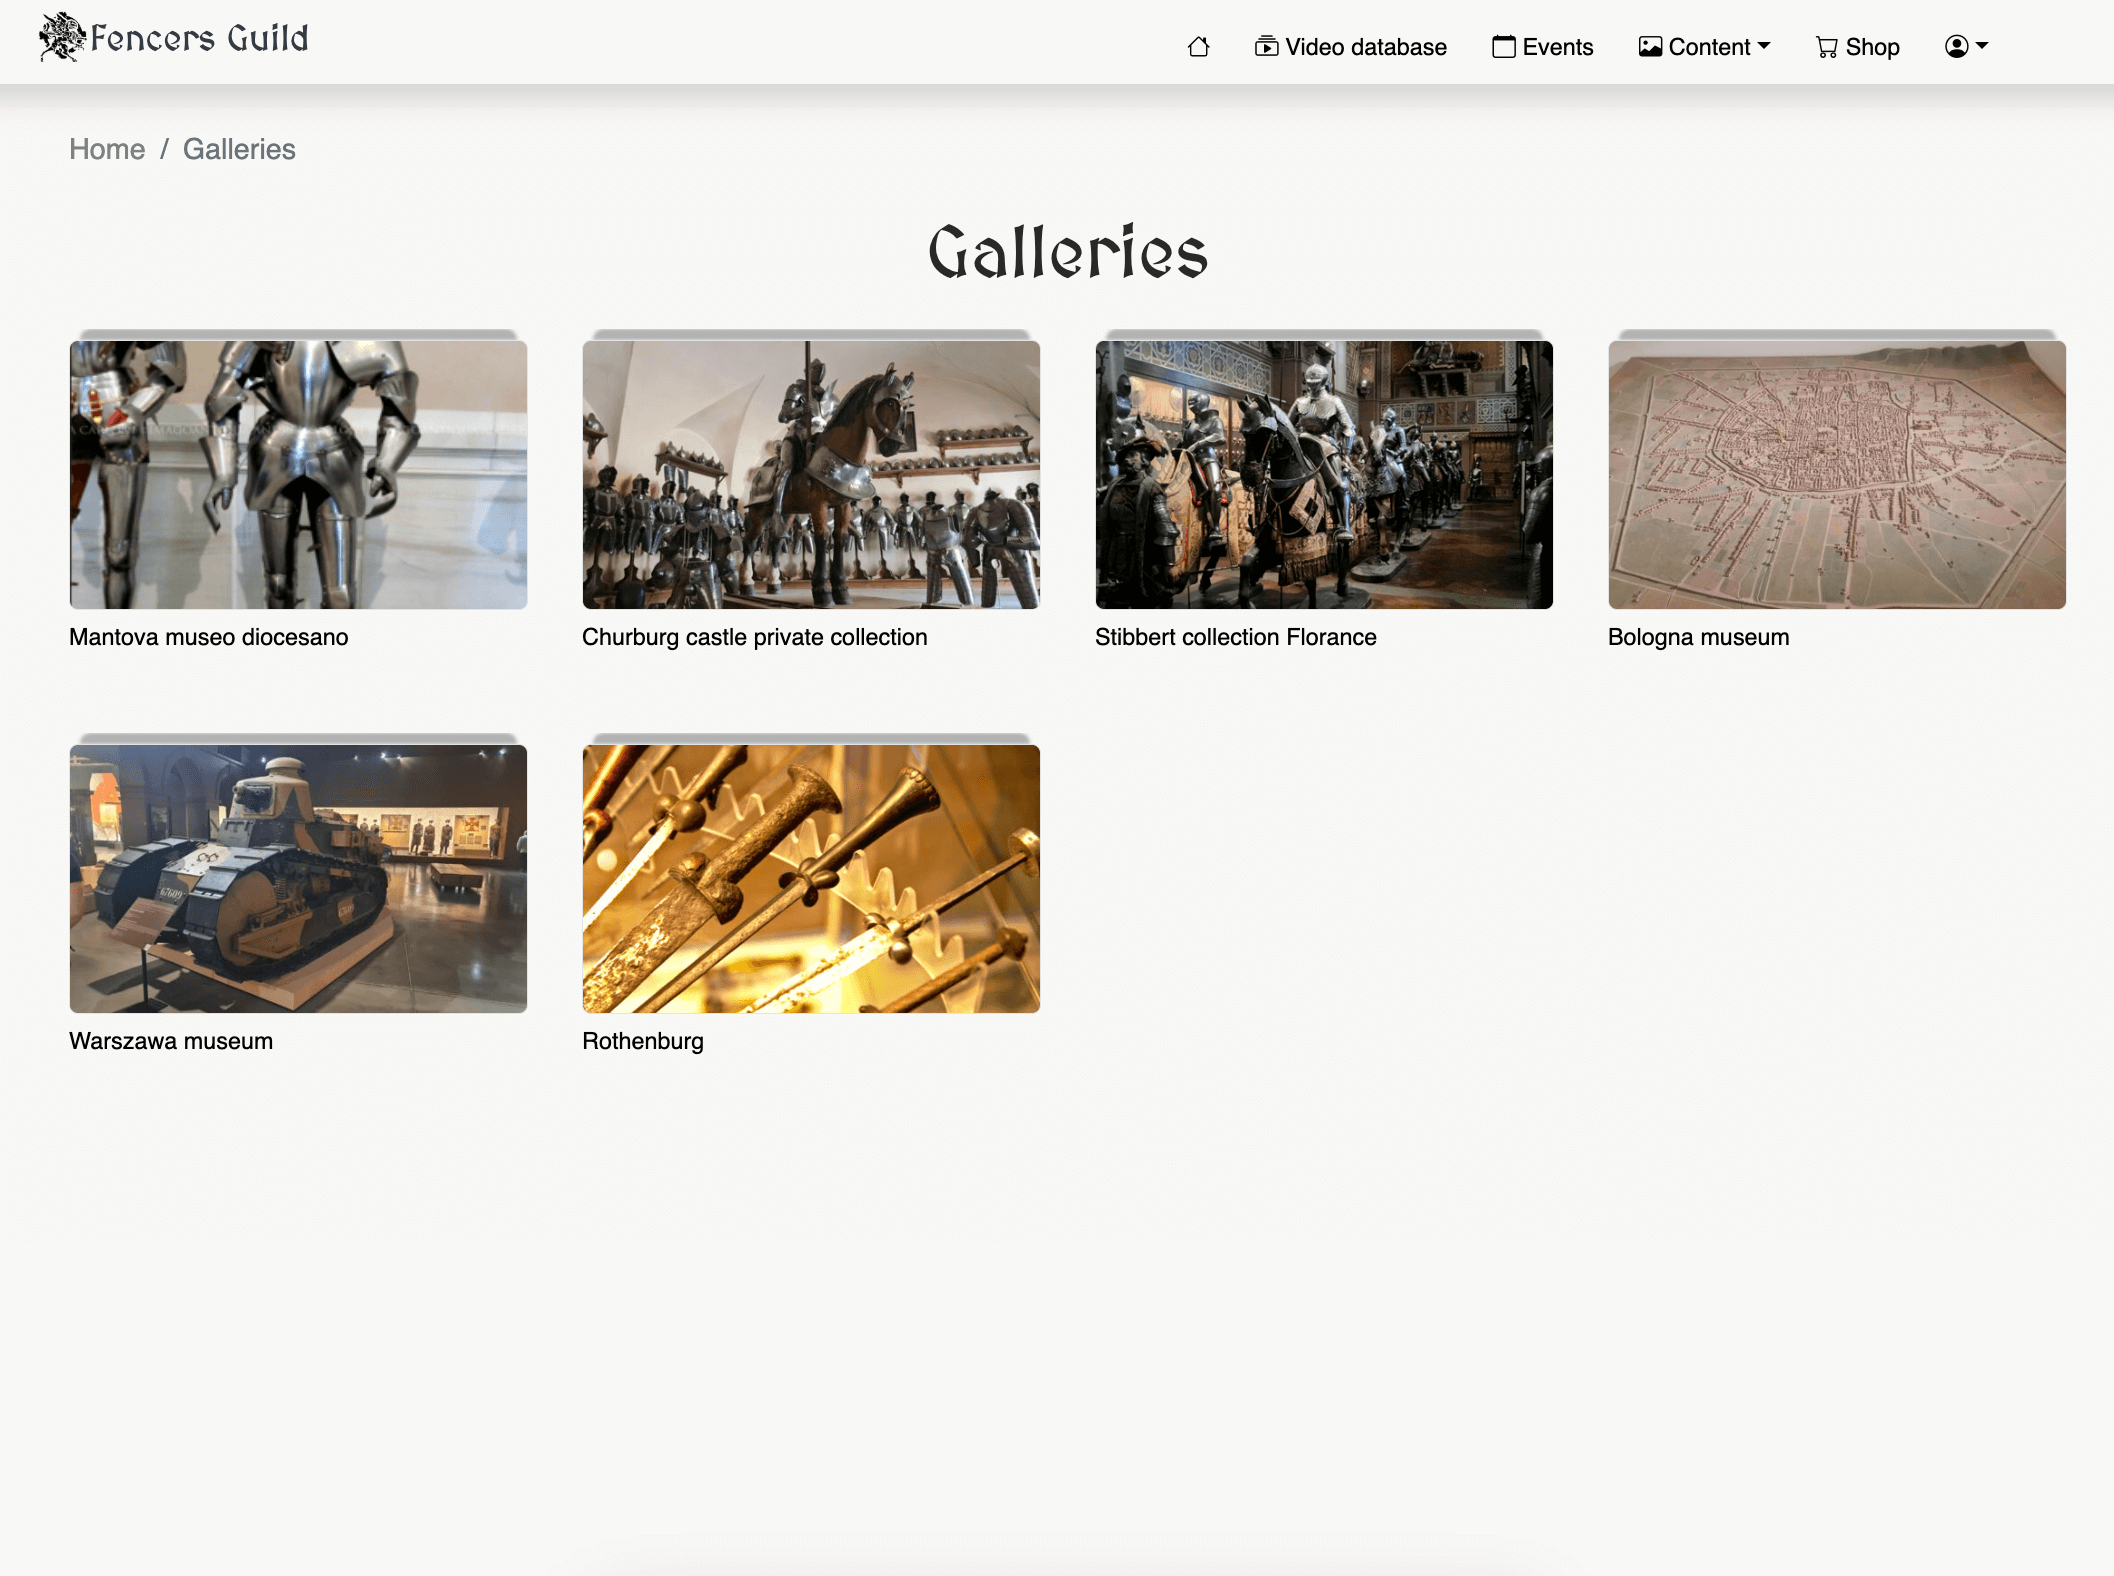The height and width of the screenshot is (1576, 2114).
Task: Open the Video database menu item
Action: point(1365,47)
